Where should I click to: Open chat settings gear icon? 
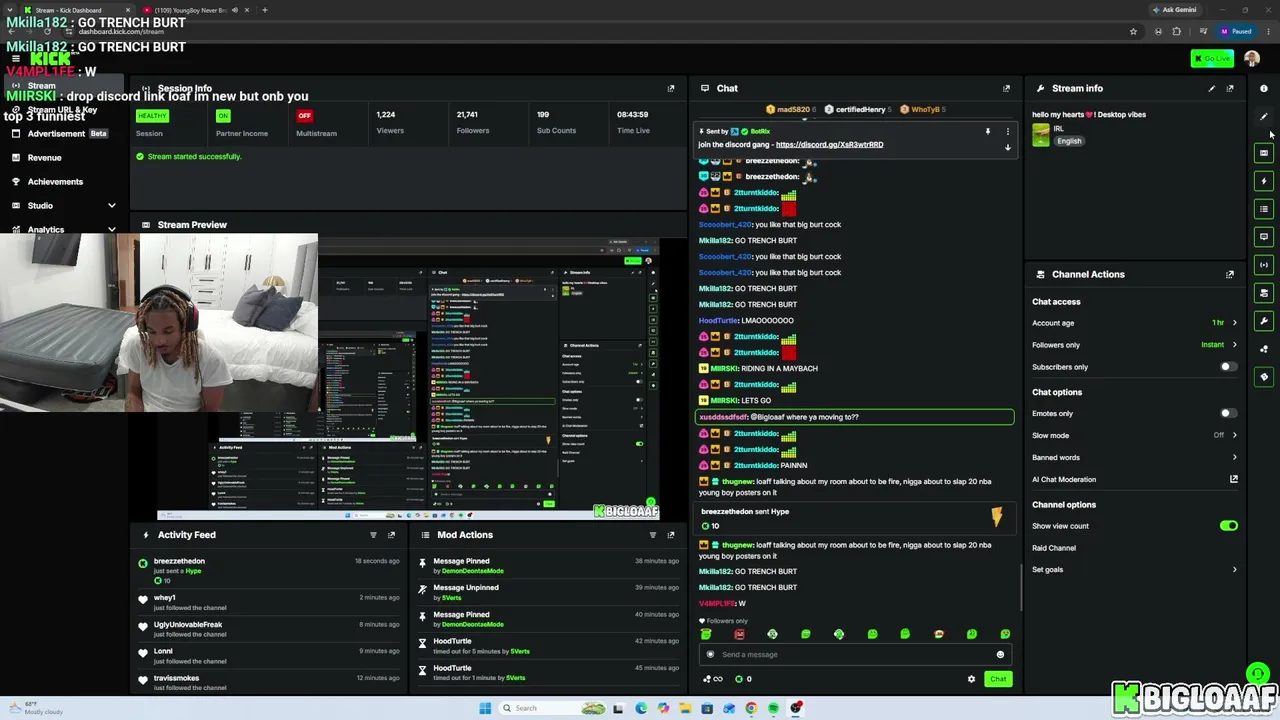point(971,679)
